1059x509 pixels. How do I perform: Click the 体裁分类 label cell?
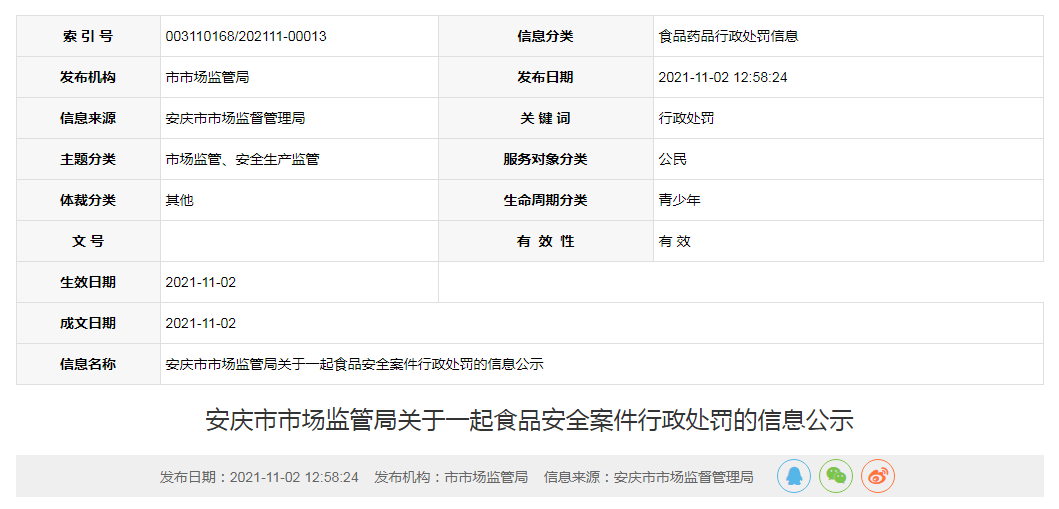88,200
